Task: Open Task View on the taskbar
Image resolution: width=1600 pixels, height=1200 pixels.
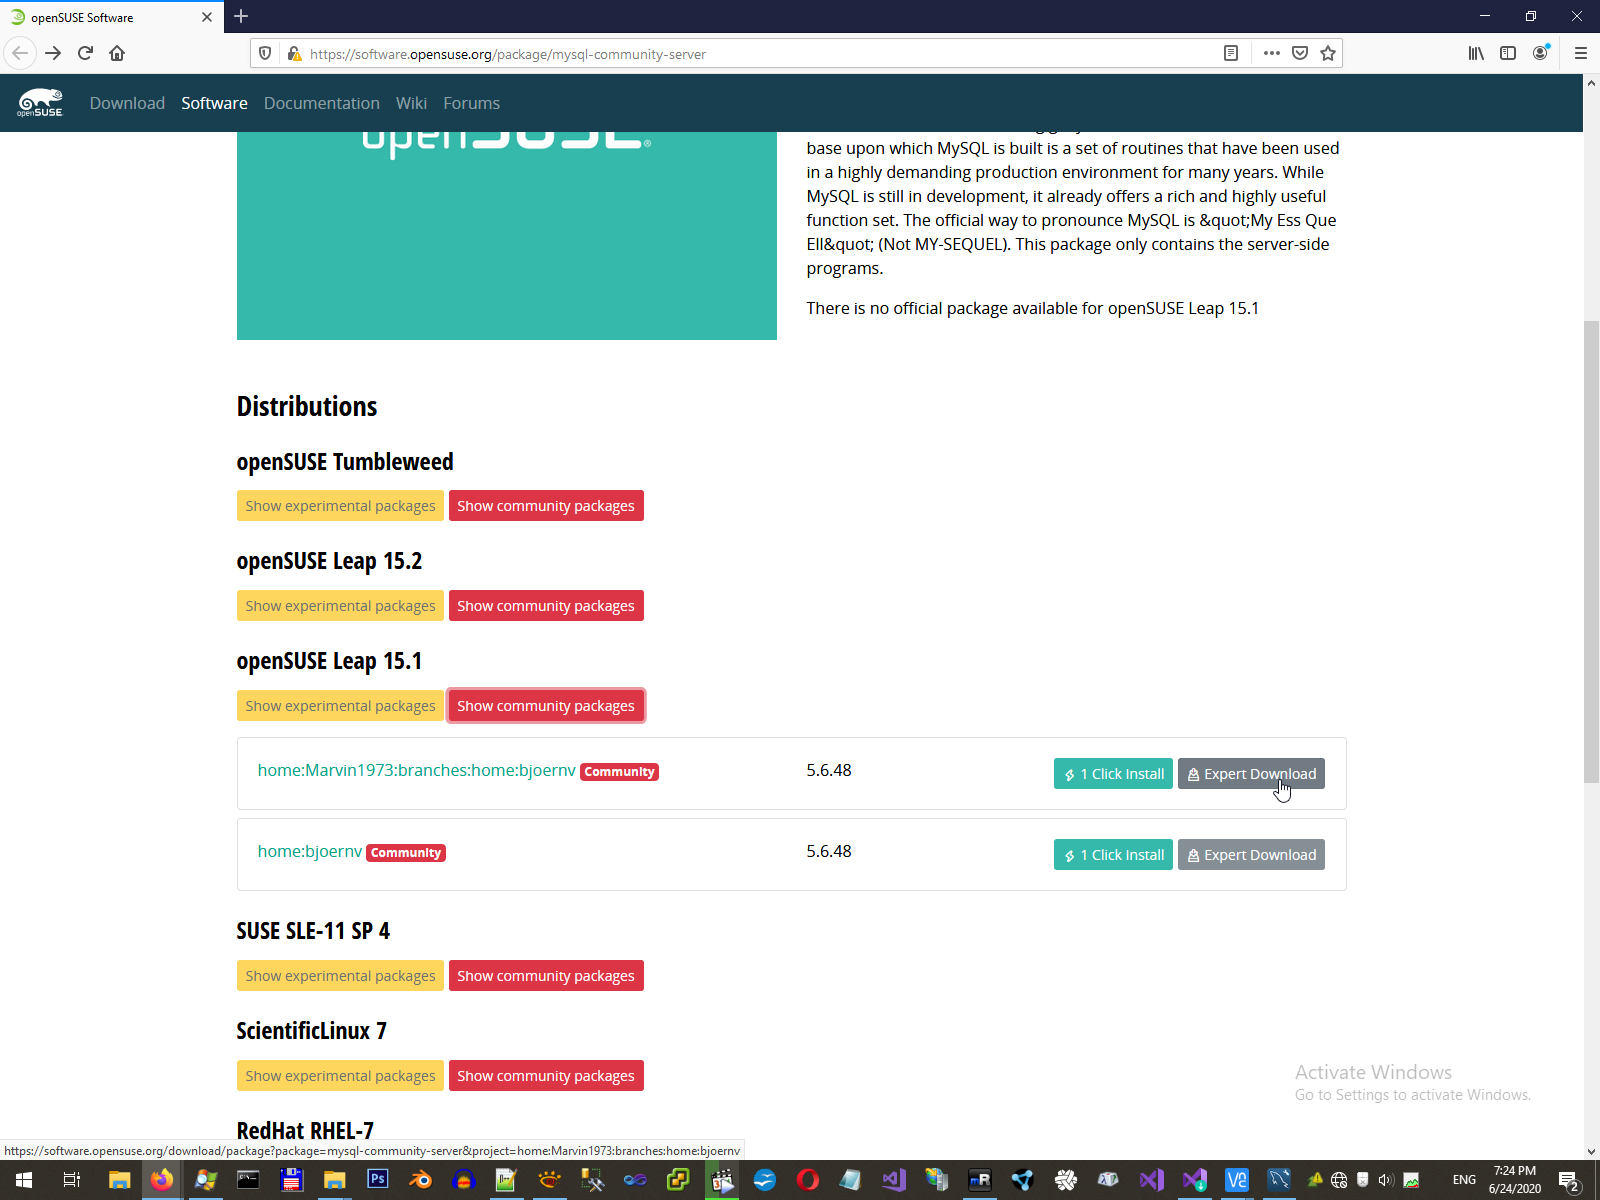Action: [71, 1180]
